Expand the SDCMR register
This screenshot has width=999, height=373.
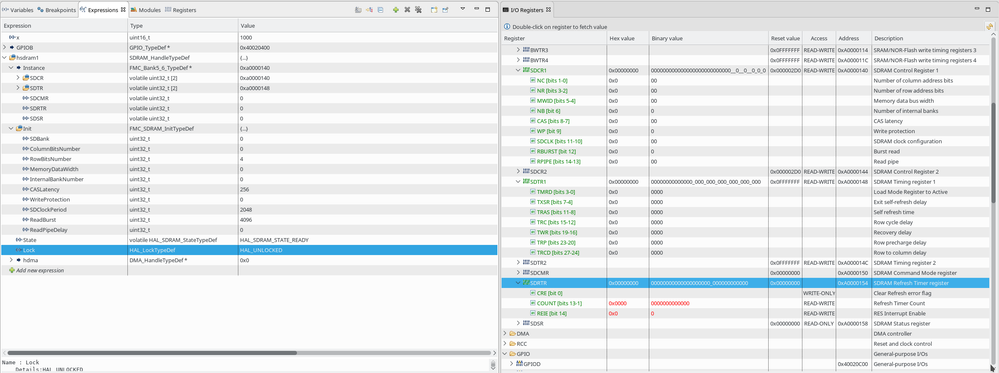[x=518, y=273]
